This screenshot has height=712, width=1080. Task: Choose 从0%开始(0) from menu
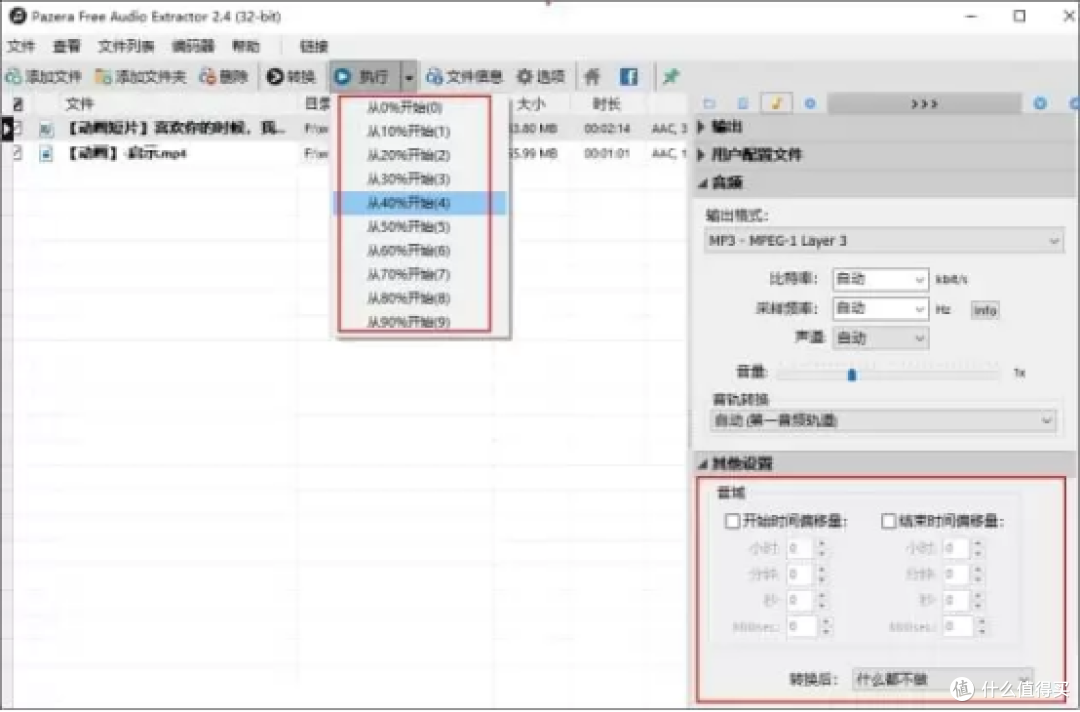click(x=421, y=107)
